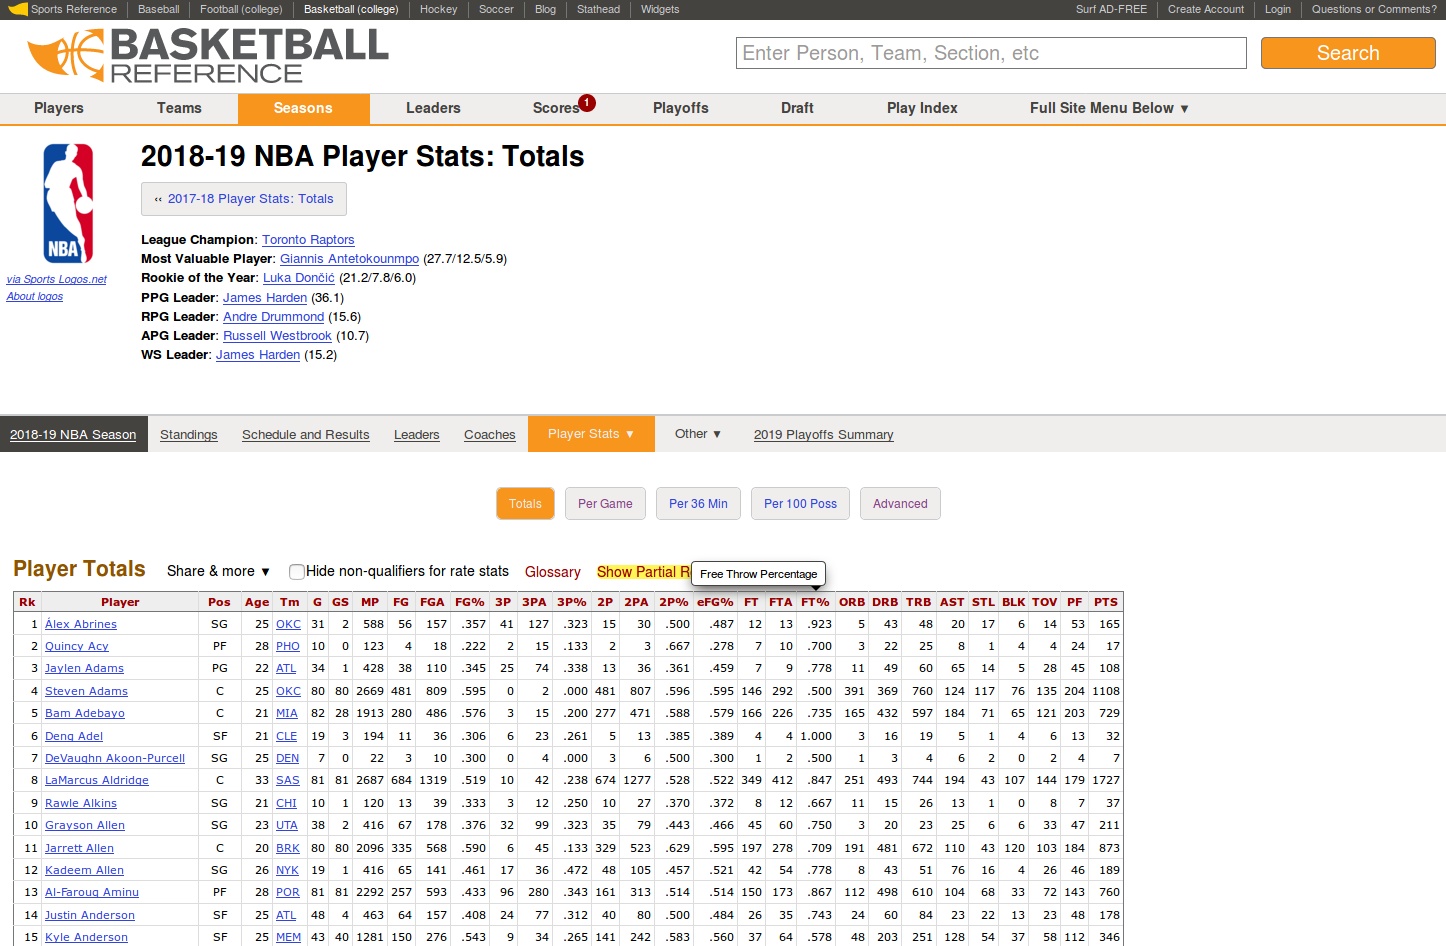Screen dimensions: 1446x946
Task: Open Luka Dončić rookie link
Action: click(299, 278)
